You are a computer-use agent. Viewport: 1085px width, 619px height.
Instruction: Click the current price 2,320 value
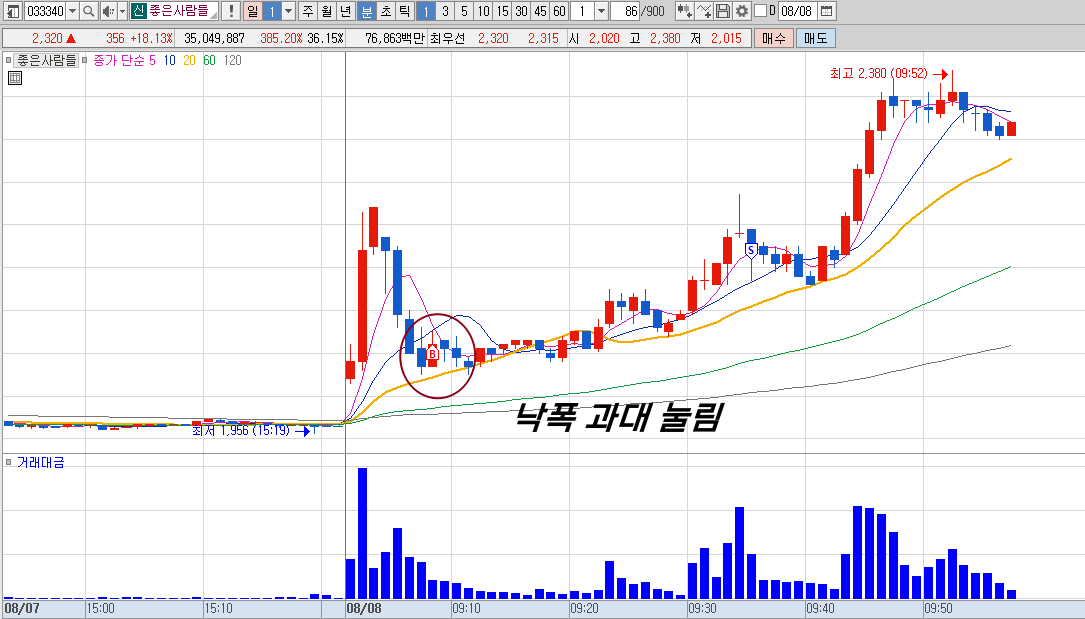coord(47,38)
